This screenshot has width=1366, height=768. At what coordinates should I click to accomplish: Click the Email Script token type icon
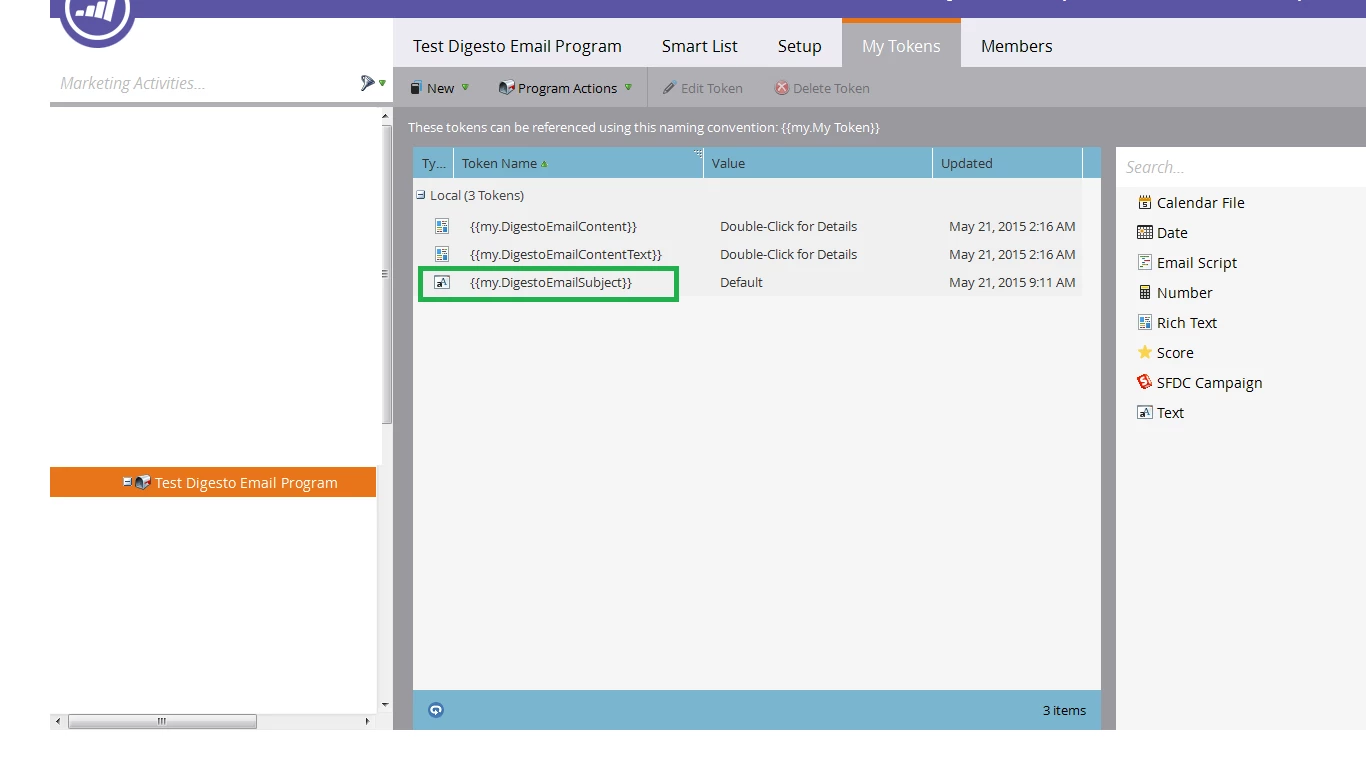pyautogui.click(x=1145, y=262)
